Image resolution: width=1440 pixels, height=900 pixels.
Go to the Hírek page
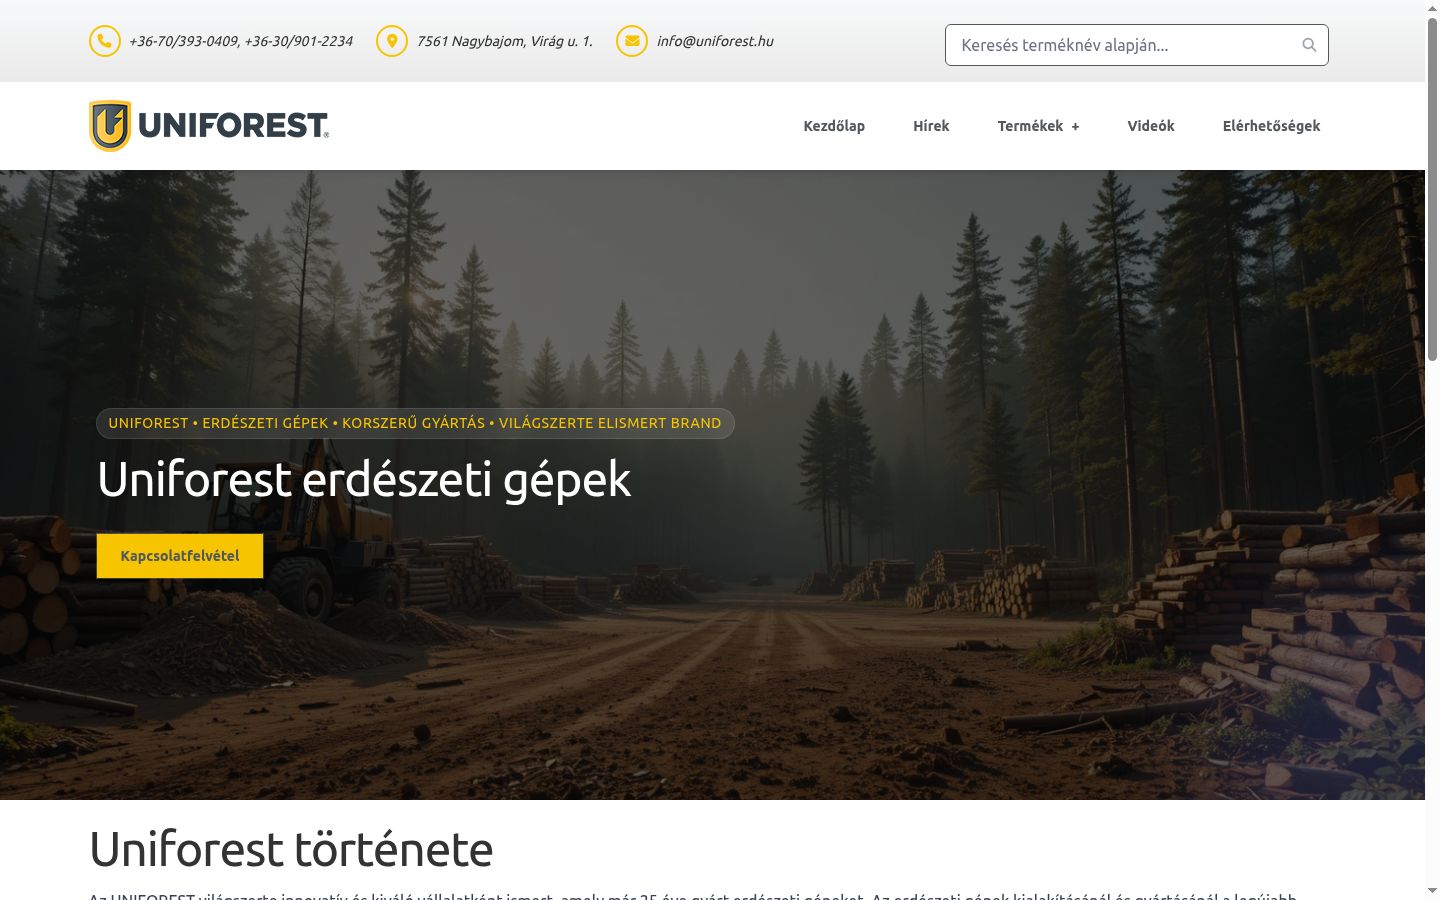pos(931,126)
